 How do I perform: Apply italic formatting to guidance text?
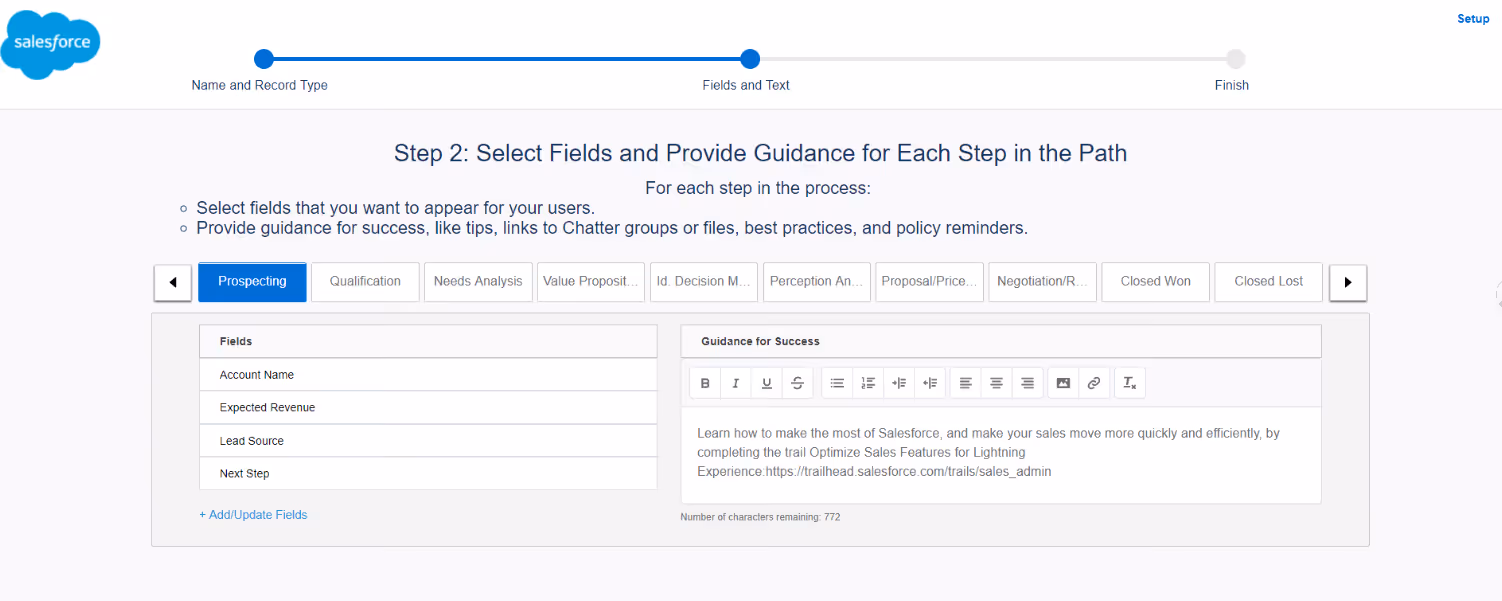pyautogui.click(x=735, y=382)
